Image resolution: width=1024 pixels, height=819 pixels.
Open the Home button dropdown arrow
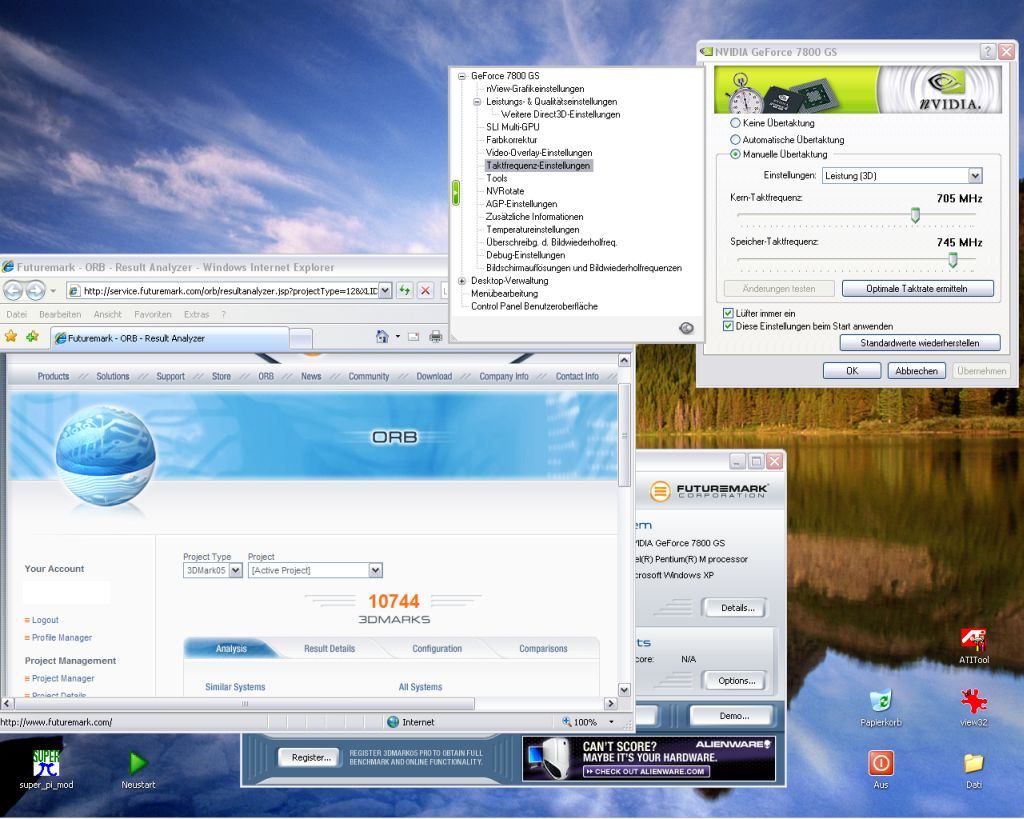pos(397,337)
